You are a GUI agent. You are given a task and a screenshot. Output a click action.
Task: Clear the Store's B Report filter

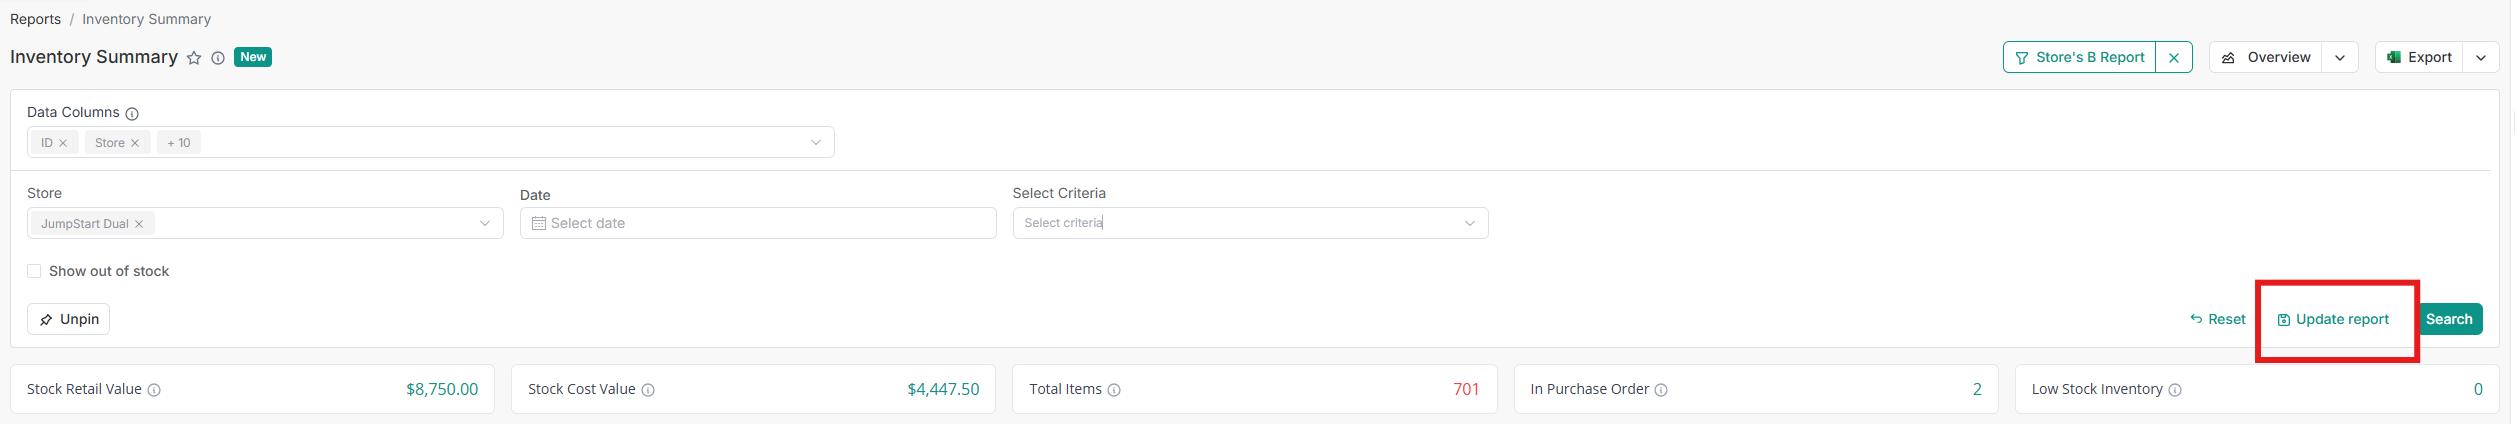2174,58
